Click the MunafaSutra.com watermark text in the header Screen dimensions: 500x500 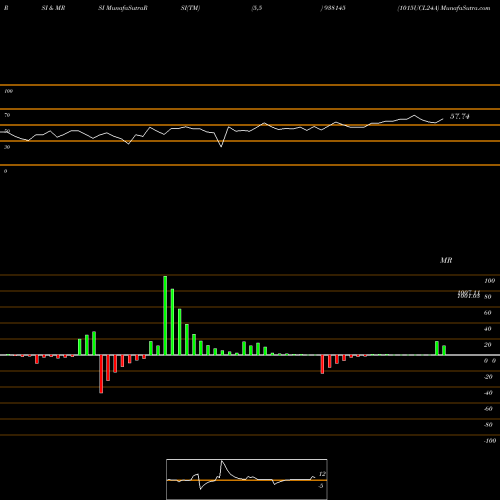click(x=465, y=8)
